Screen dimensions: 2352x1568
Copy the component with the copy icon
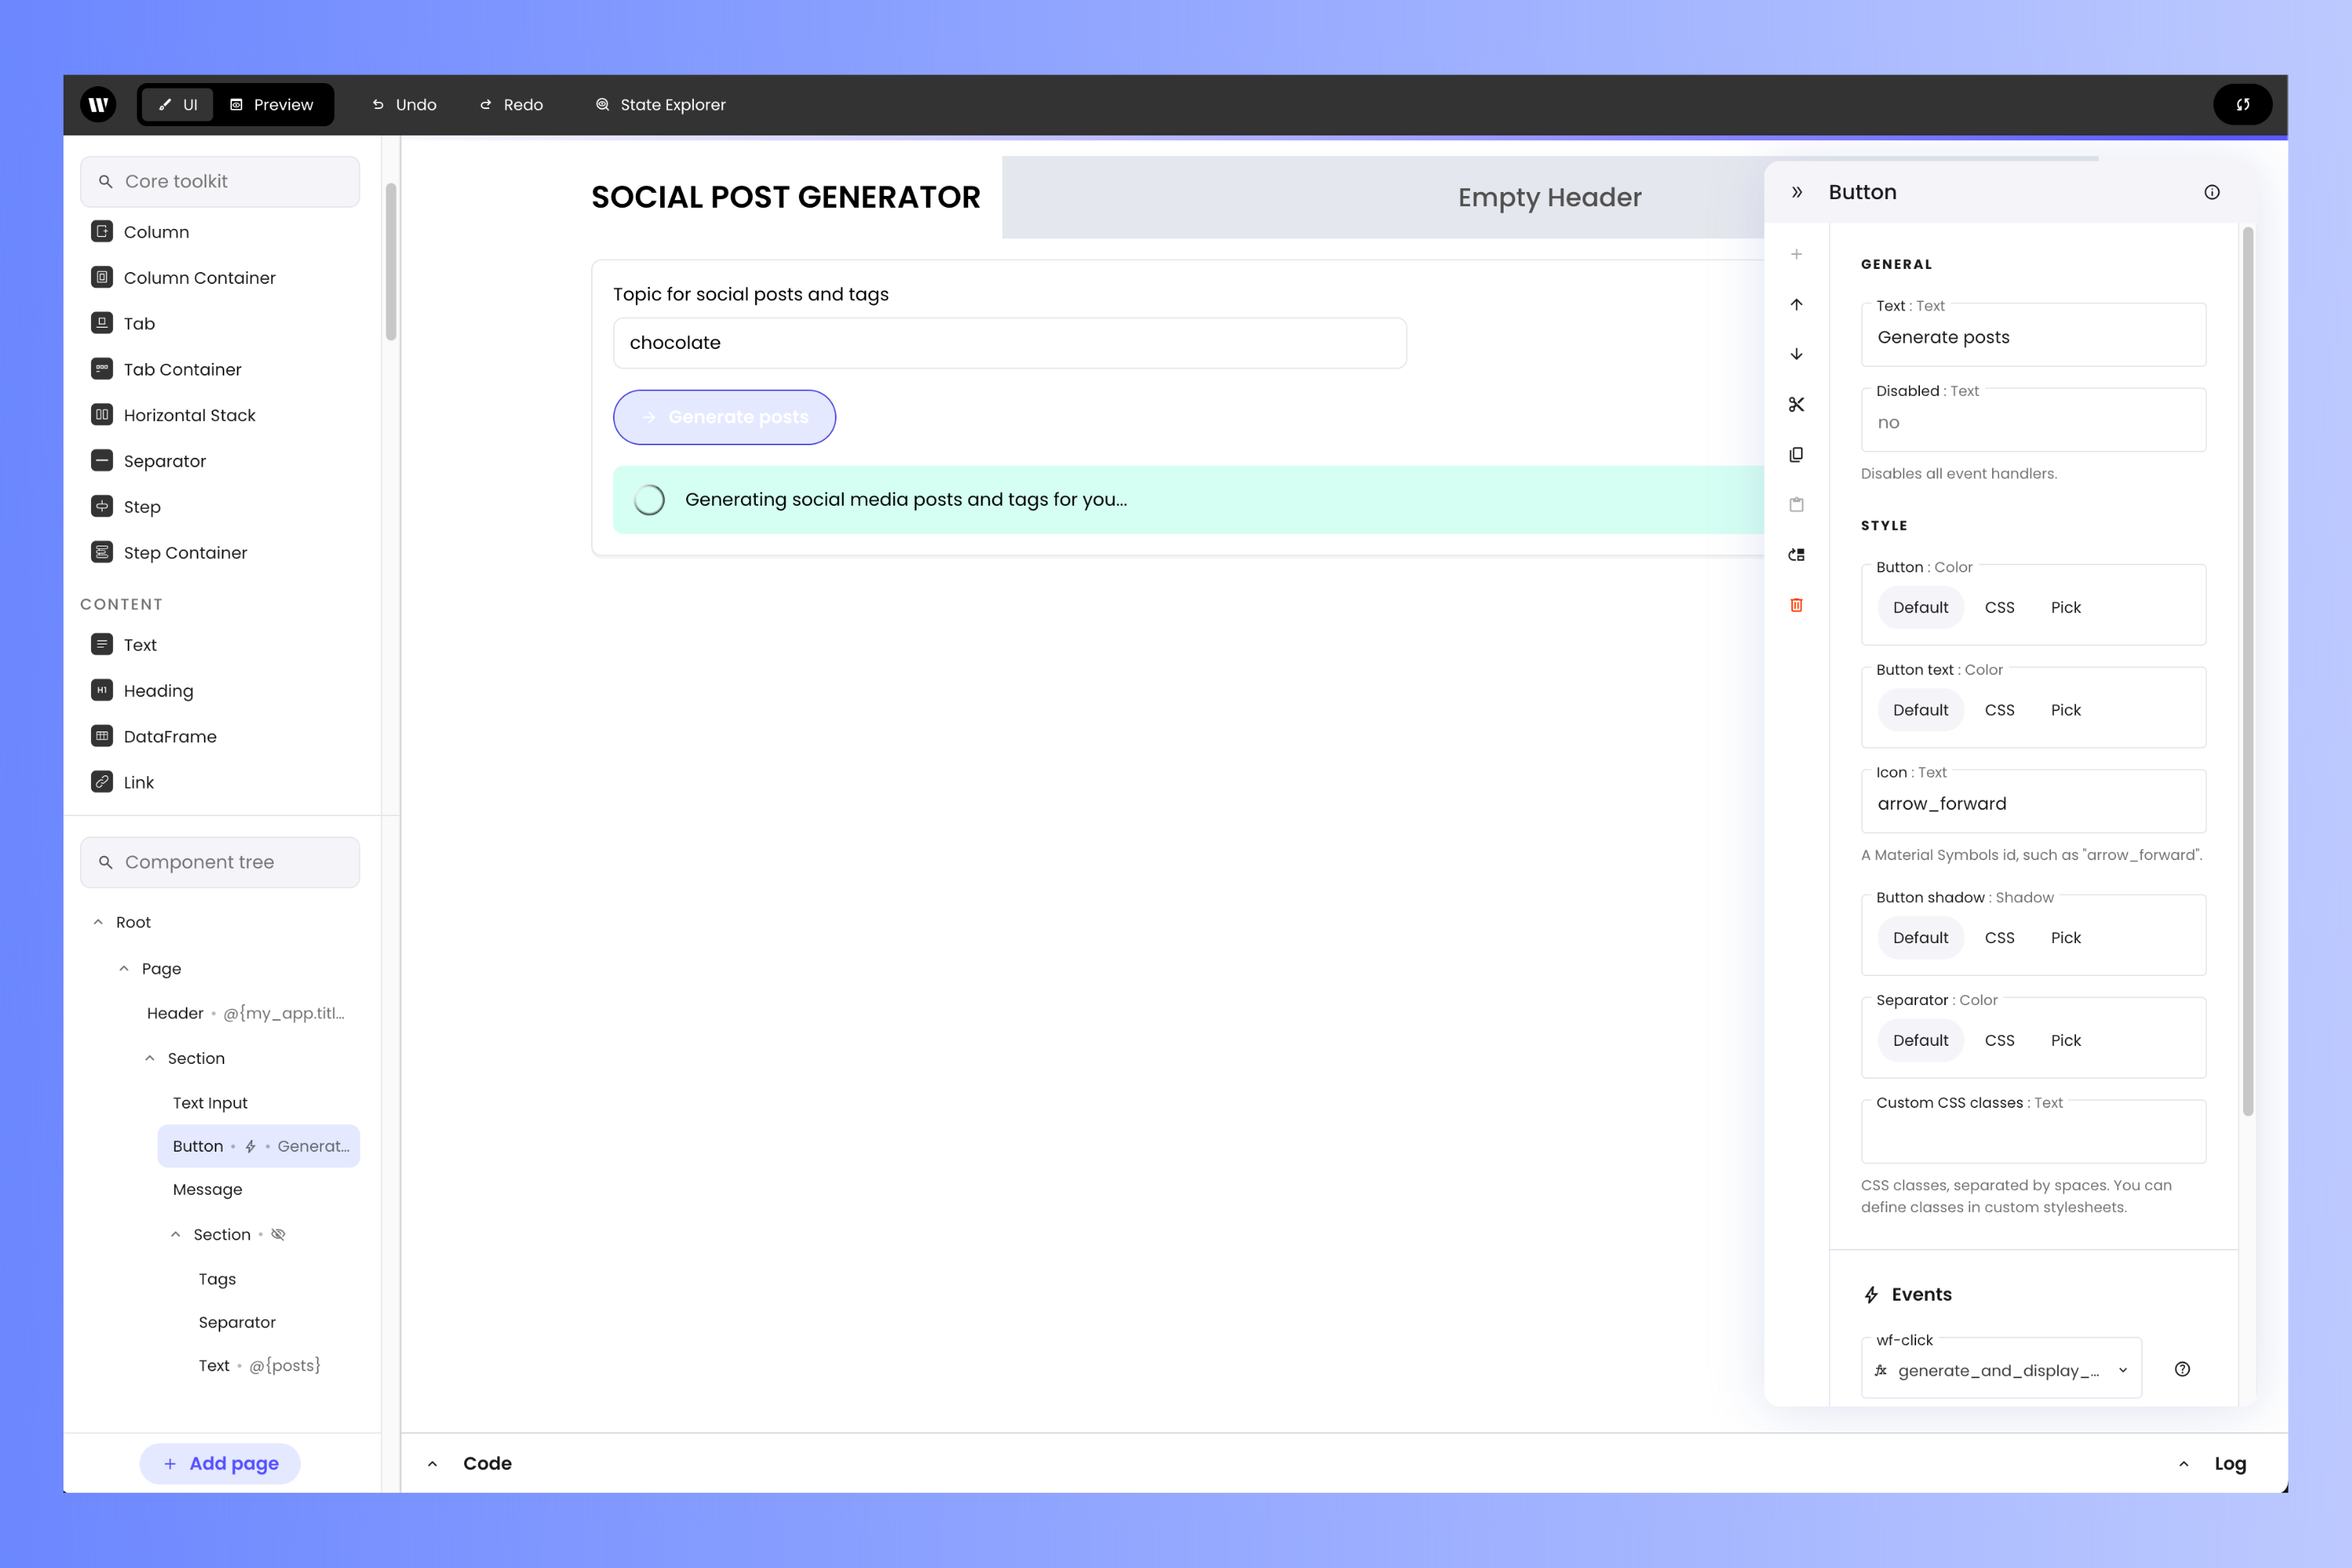point(1796,454)
